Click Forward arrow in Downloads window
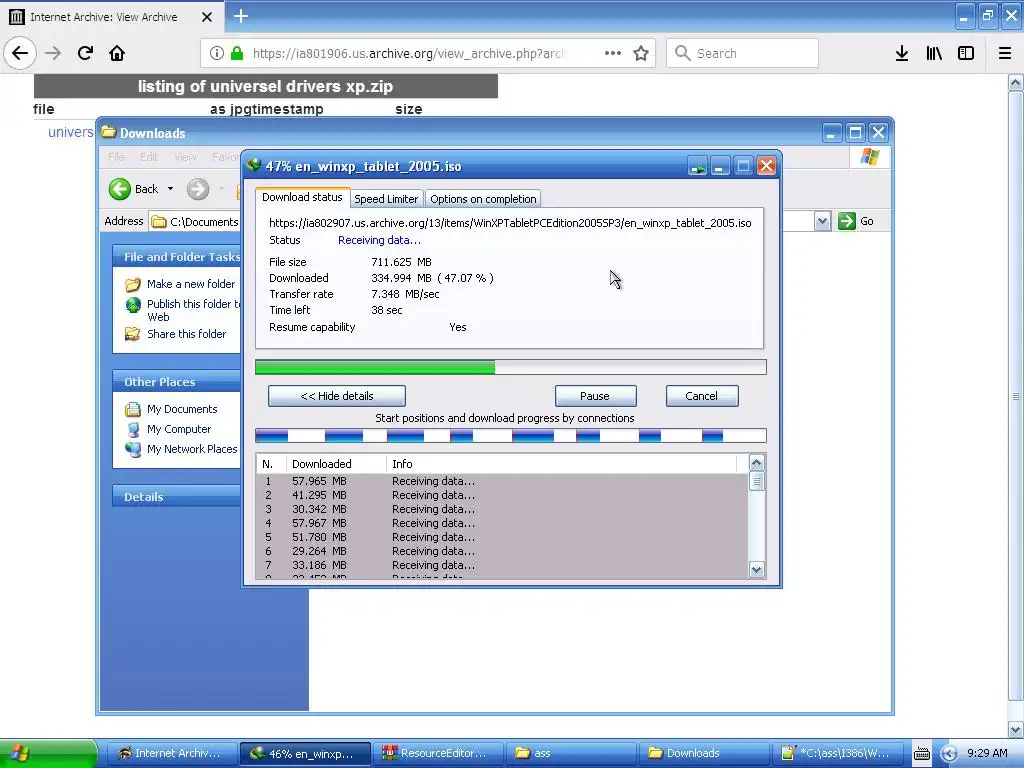This screenshot has height=768, width=1024. click(x=198, y=189)
